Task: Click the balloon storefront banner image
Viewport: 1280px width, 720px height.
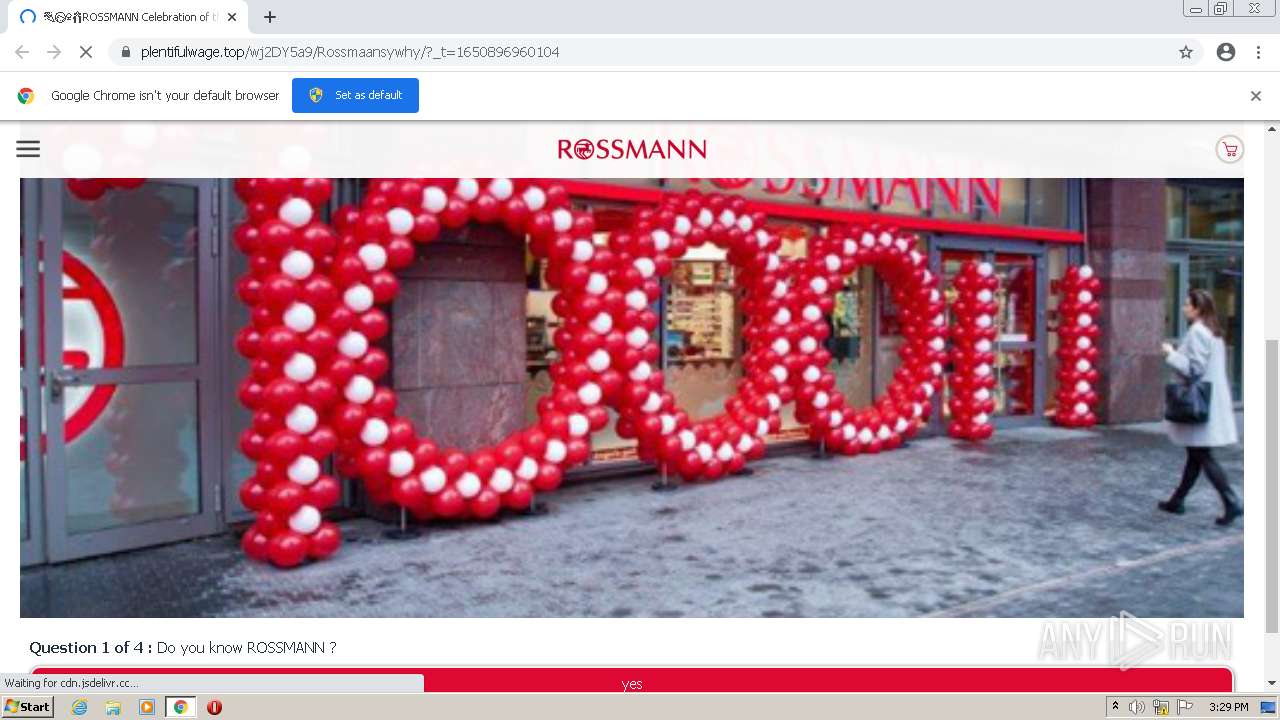Action: pos(632,398)
